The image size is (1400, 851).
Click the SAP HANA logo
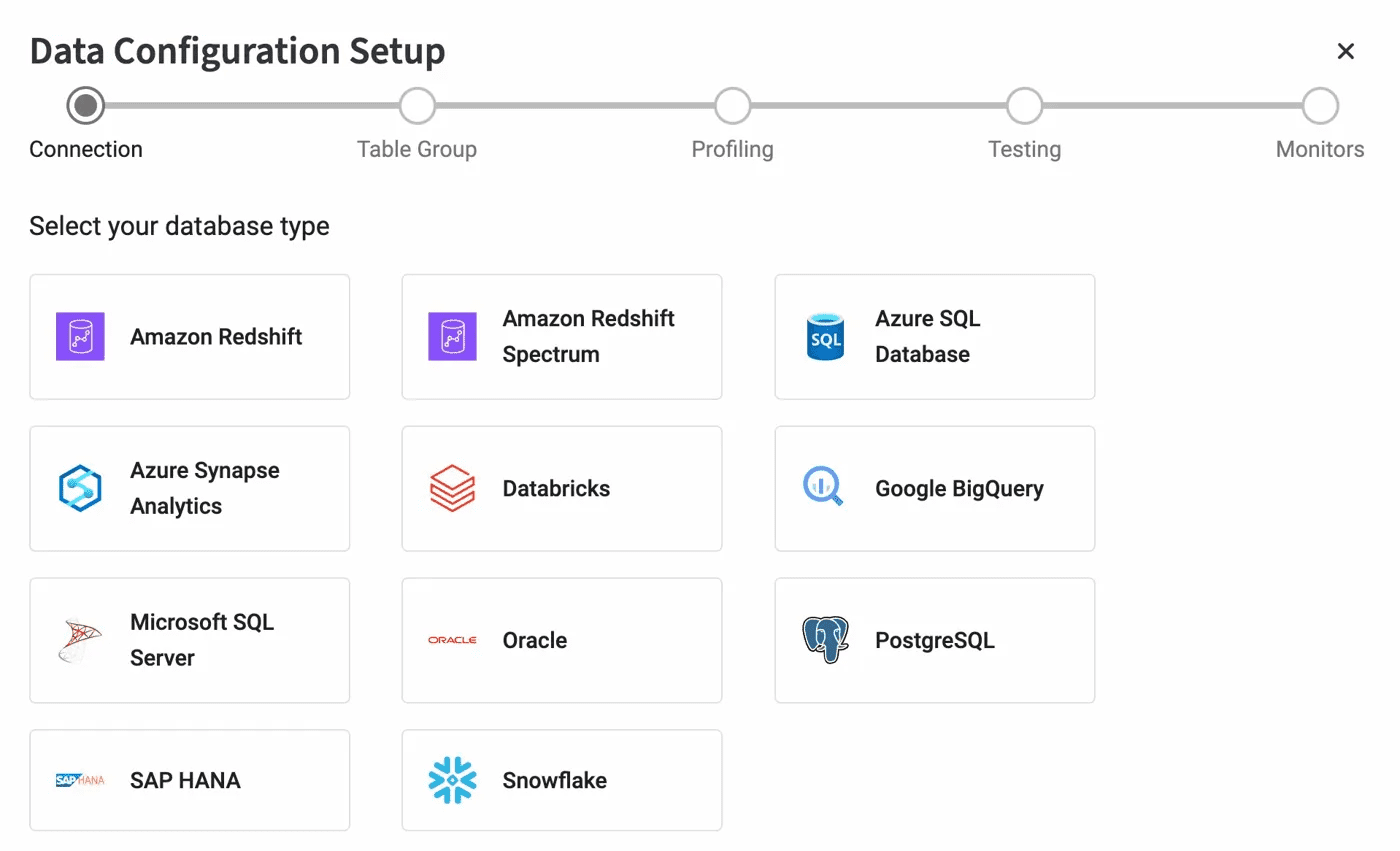(80, 781)
